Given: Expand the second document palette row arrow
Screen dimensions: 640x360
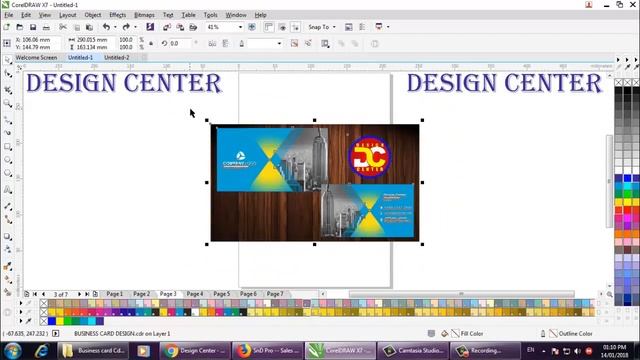Looking at the screenshot, I should 21,312.
